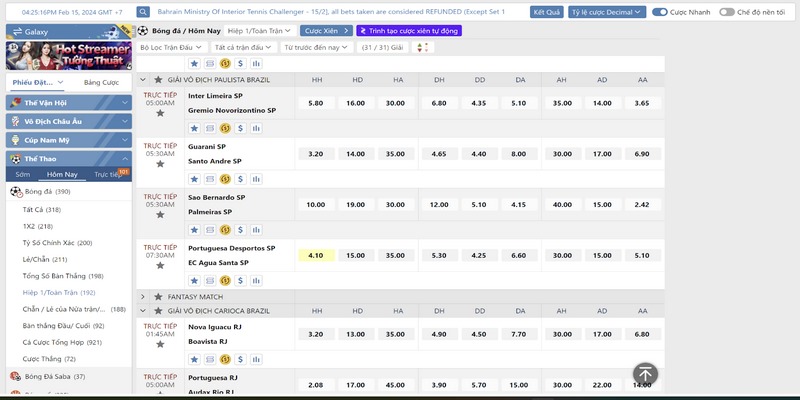The image size is (800, 400).
Task: Click 2.42 AA odds for Sao Bernardo match
Action: tap(642, 205)
